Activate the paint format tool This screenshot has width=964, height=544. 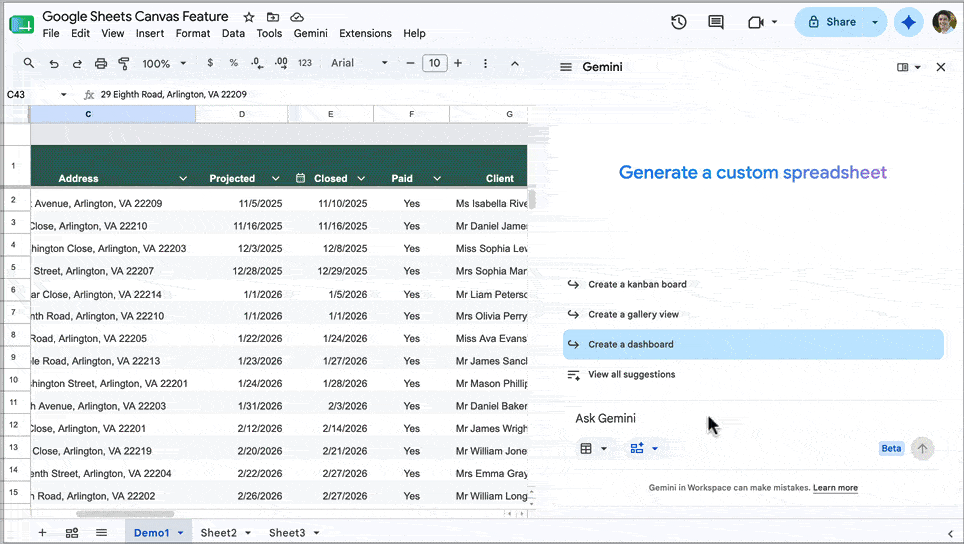pos(124,63)
